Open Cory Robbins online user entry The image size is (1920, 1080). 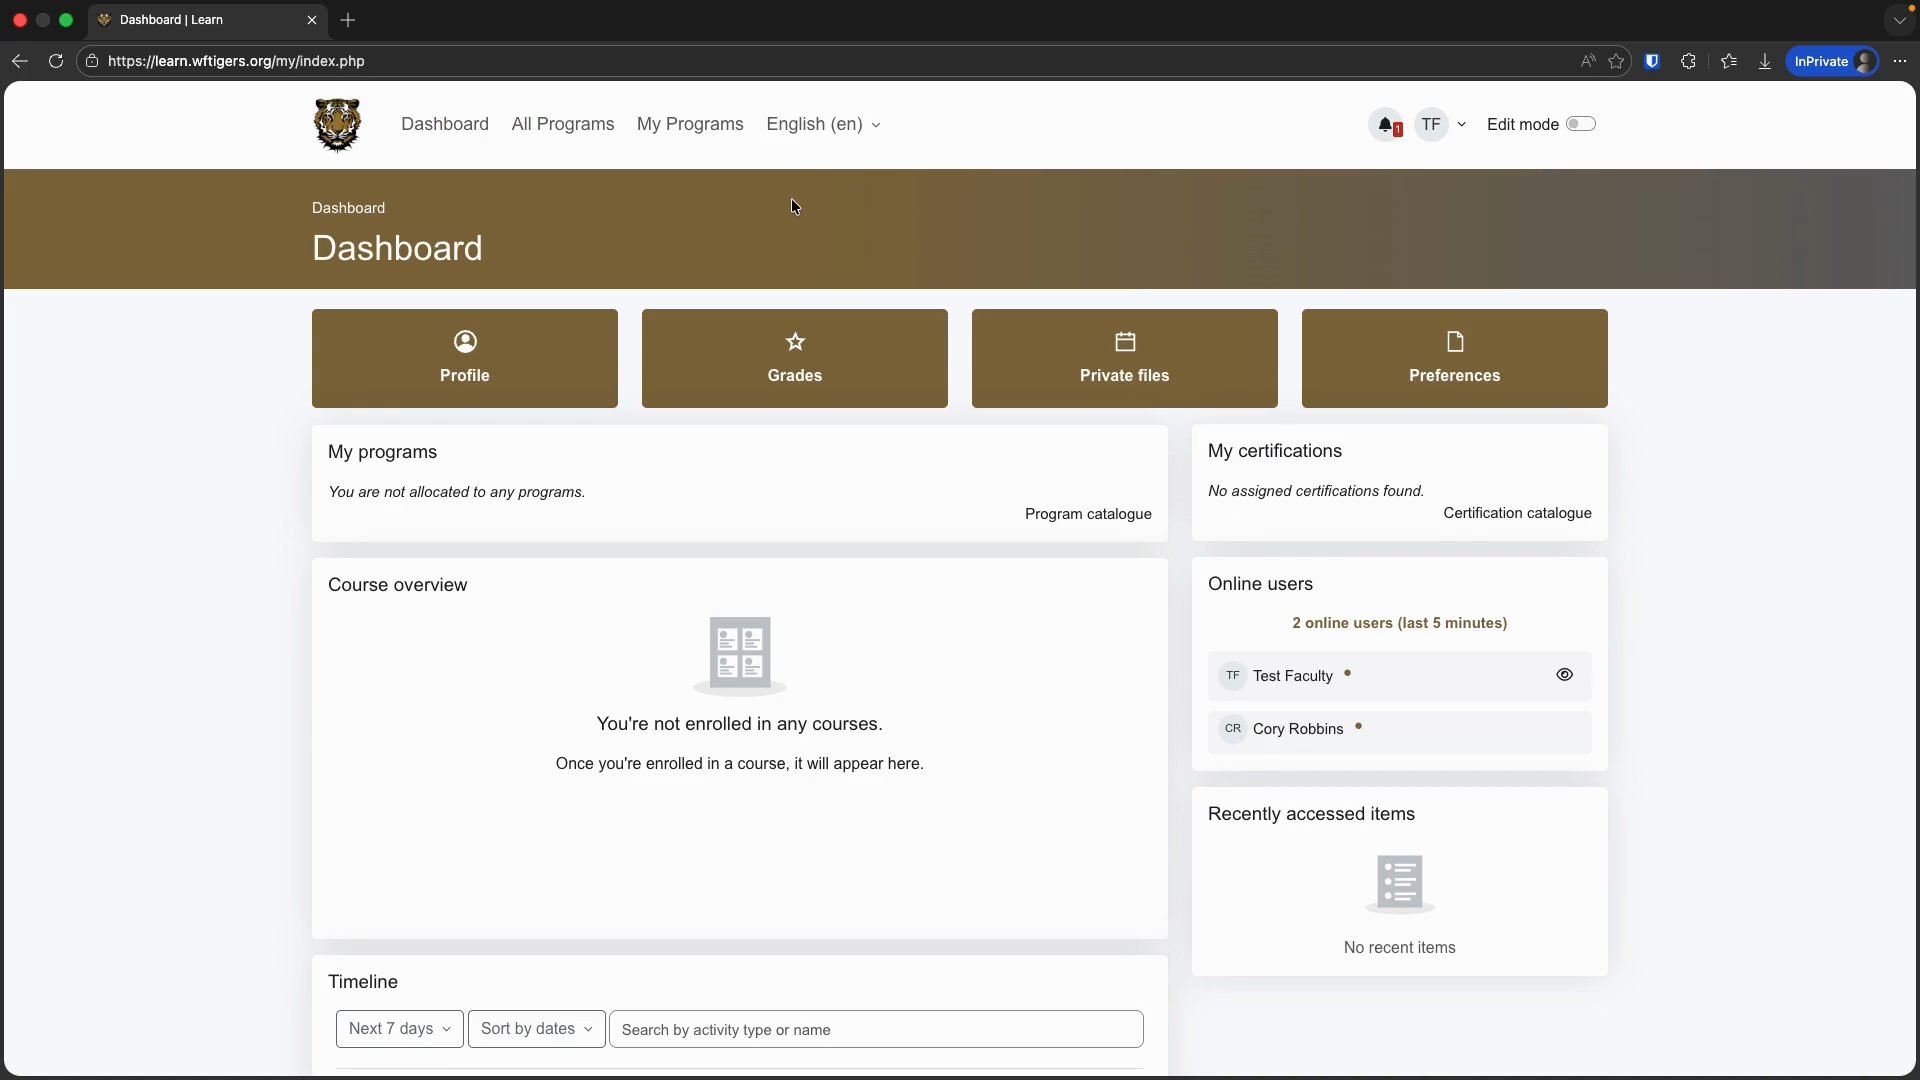click(x=1297, y=729)
